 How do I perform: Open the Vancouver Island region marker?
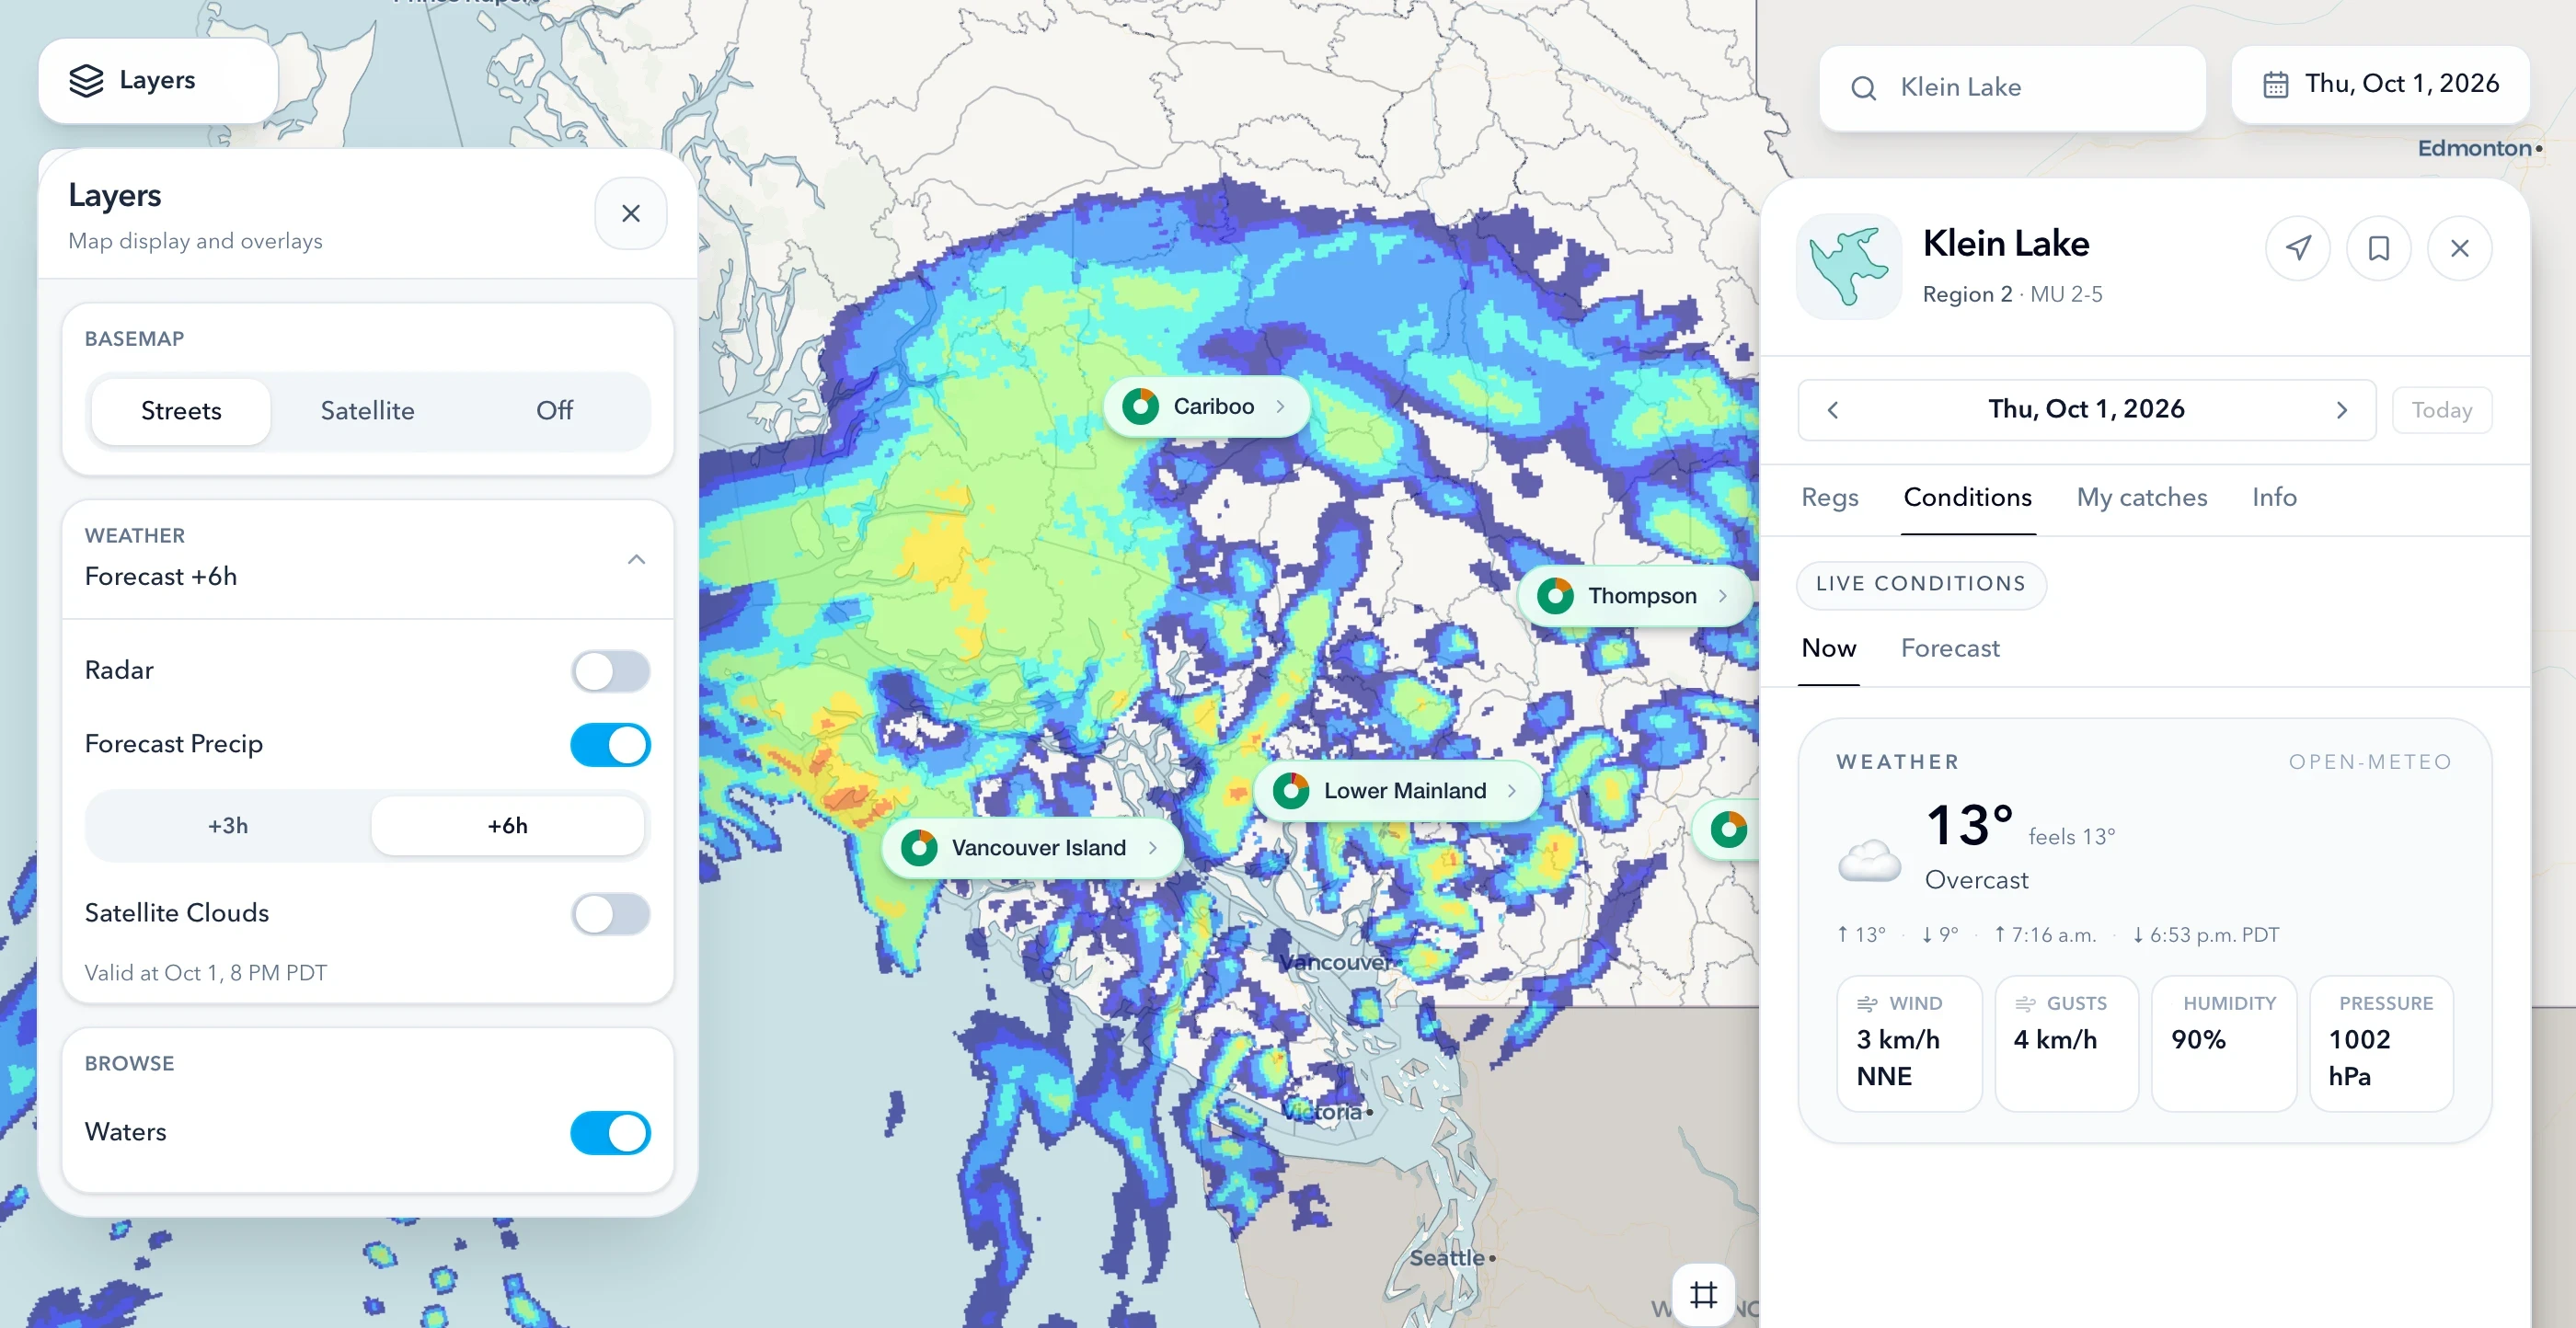1032,848
